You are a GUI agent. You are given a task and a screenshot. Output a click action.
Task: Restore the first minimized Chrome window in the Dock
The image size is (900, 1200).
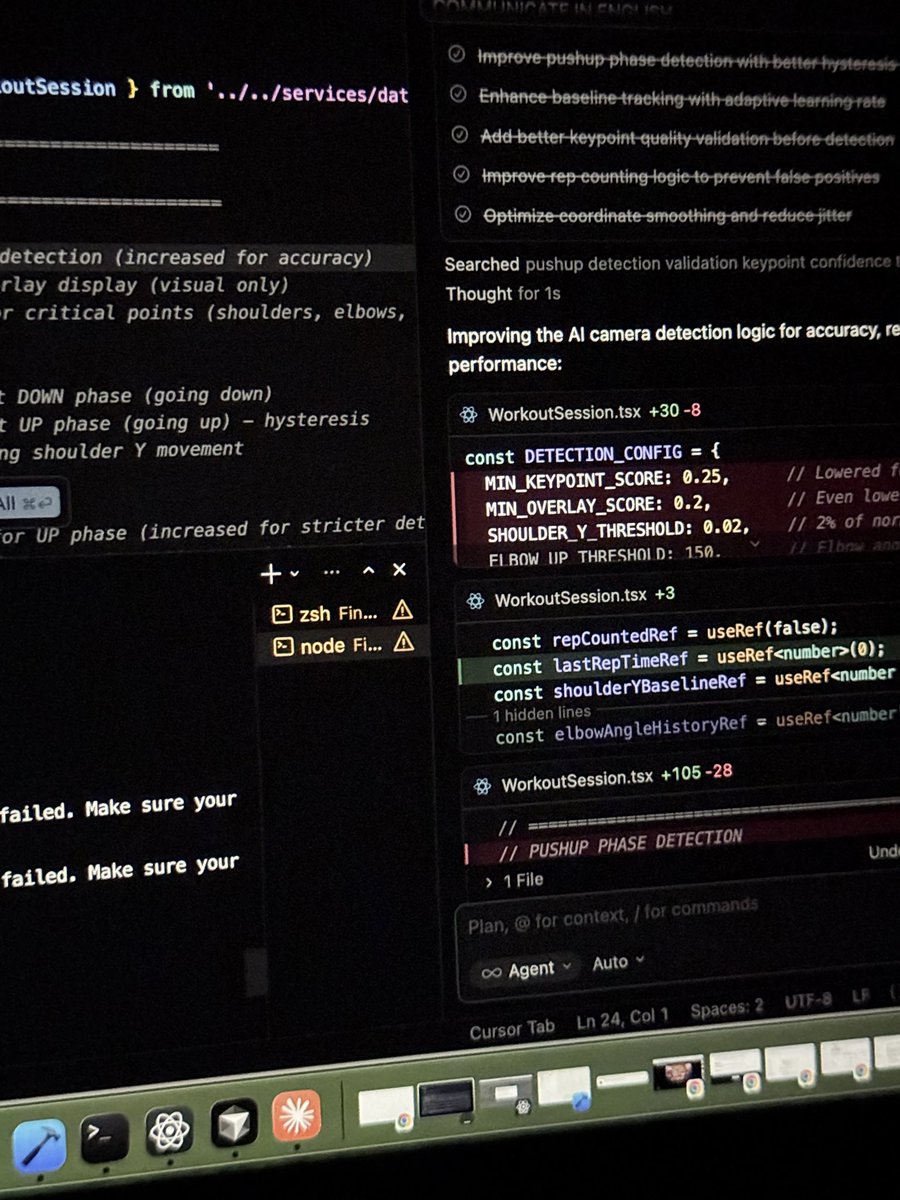tap(387, 1106)
